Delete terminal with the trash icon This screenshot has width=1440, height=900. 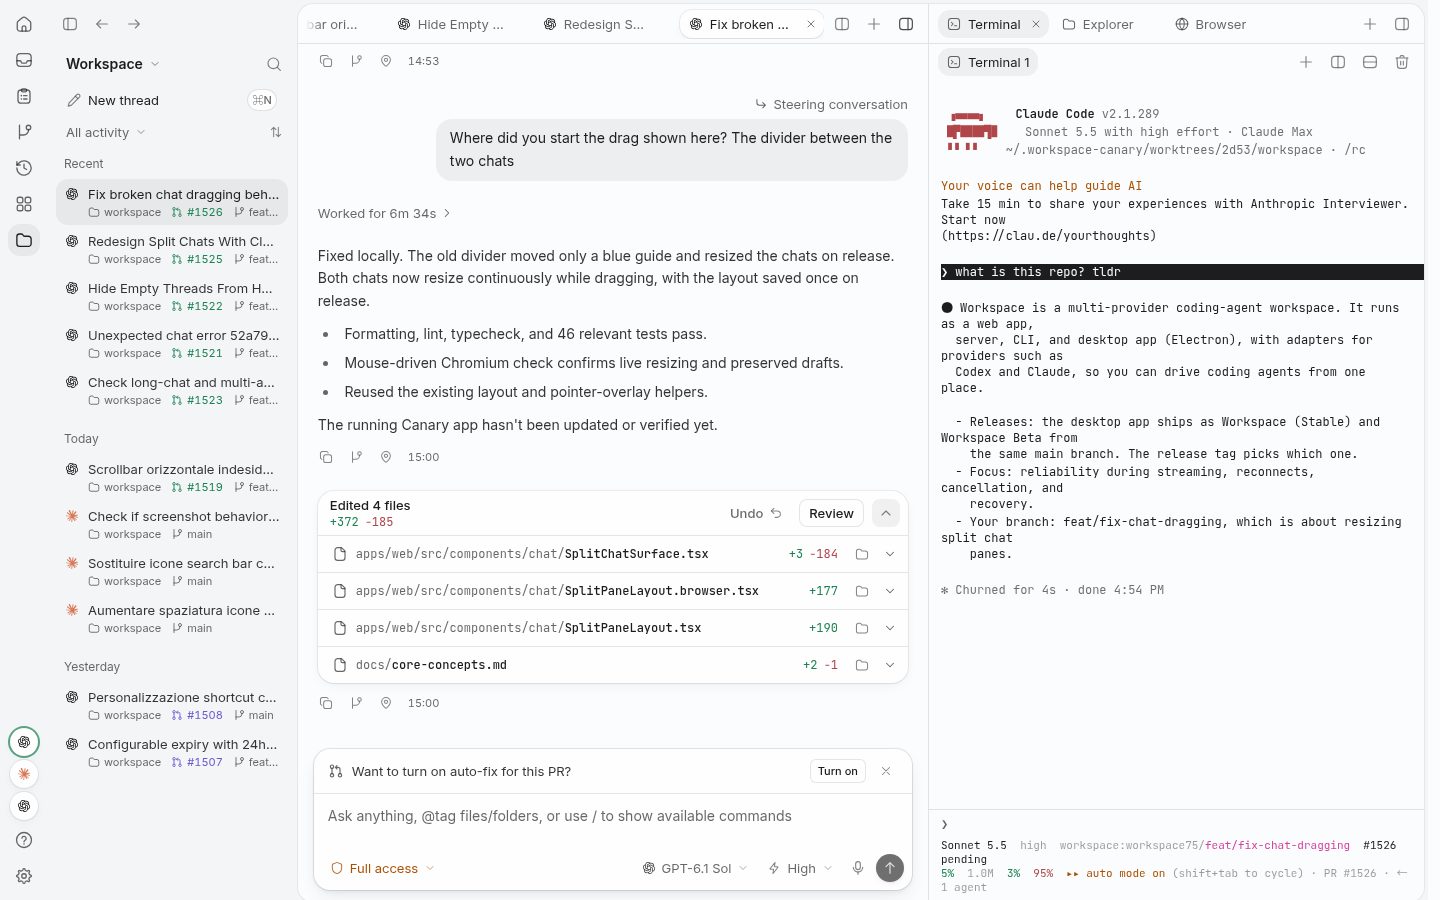[x=1402, y=62]
